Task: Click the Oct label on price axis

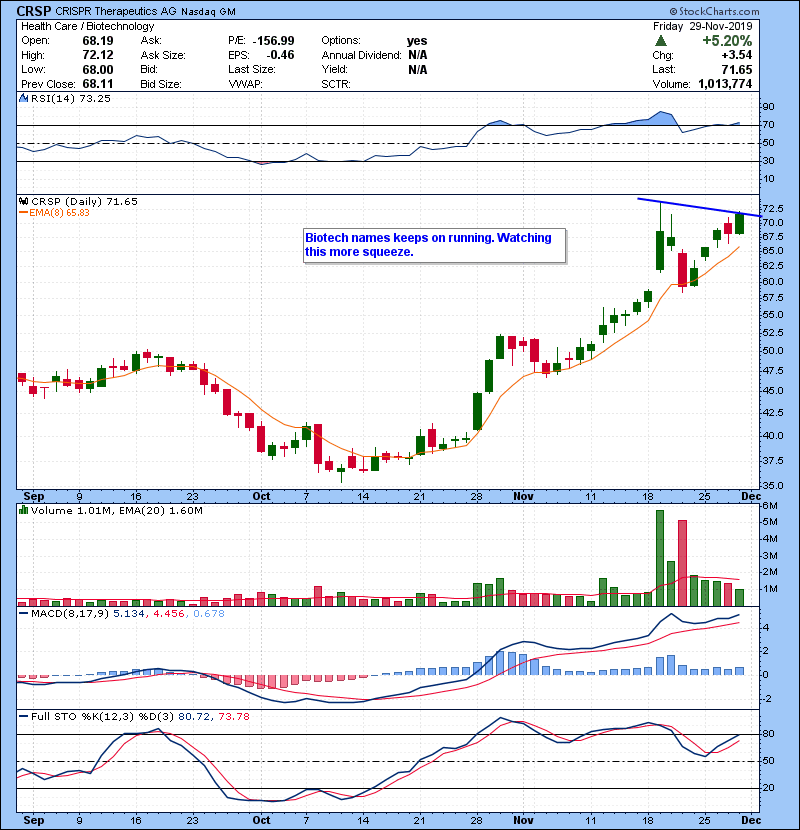Action: click(x=262, y=497)
